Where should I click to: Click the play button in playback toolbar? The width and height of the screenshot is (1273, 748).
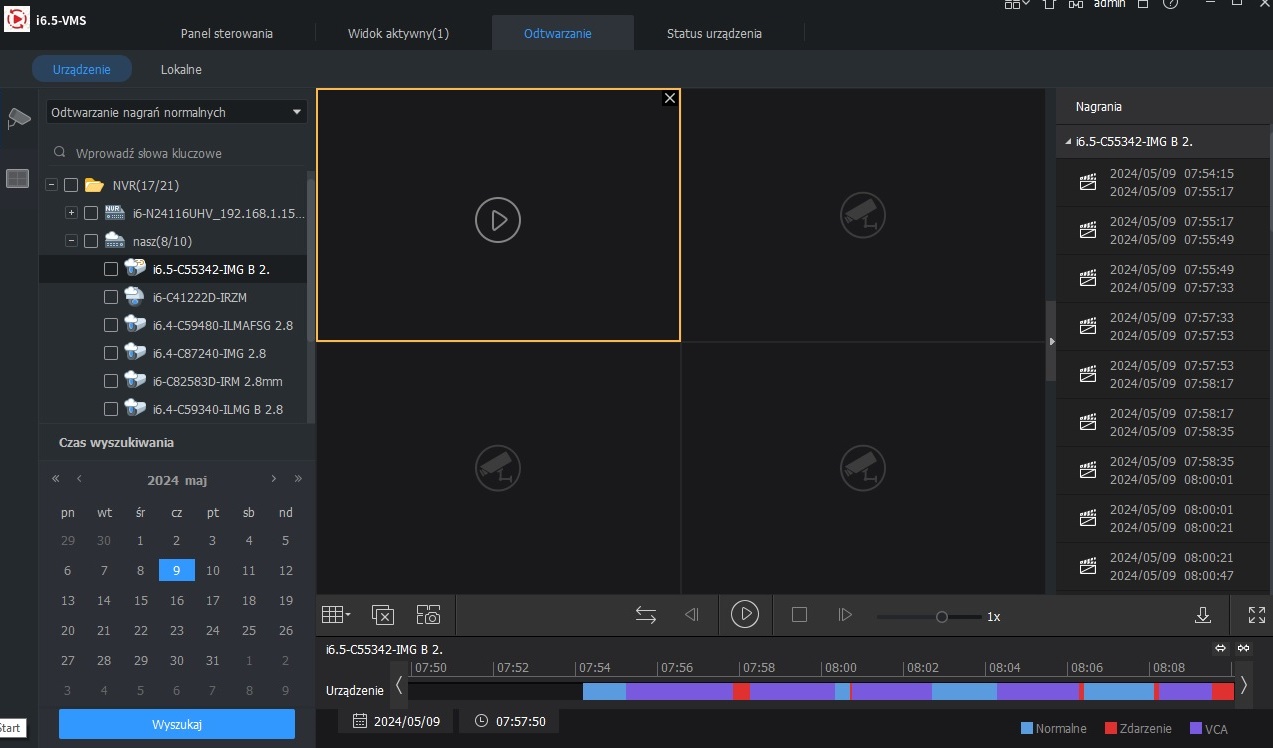coord(744,614)
